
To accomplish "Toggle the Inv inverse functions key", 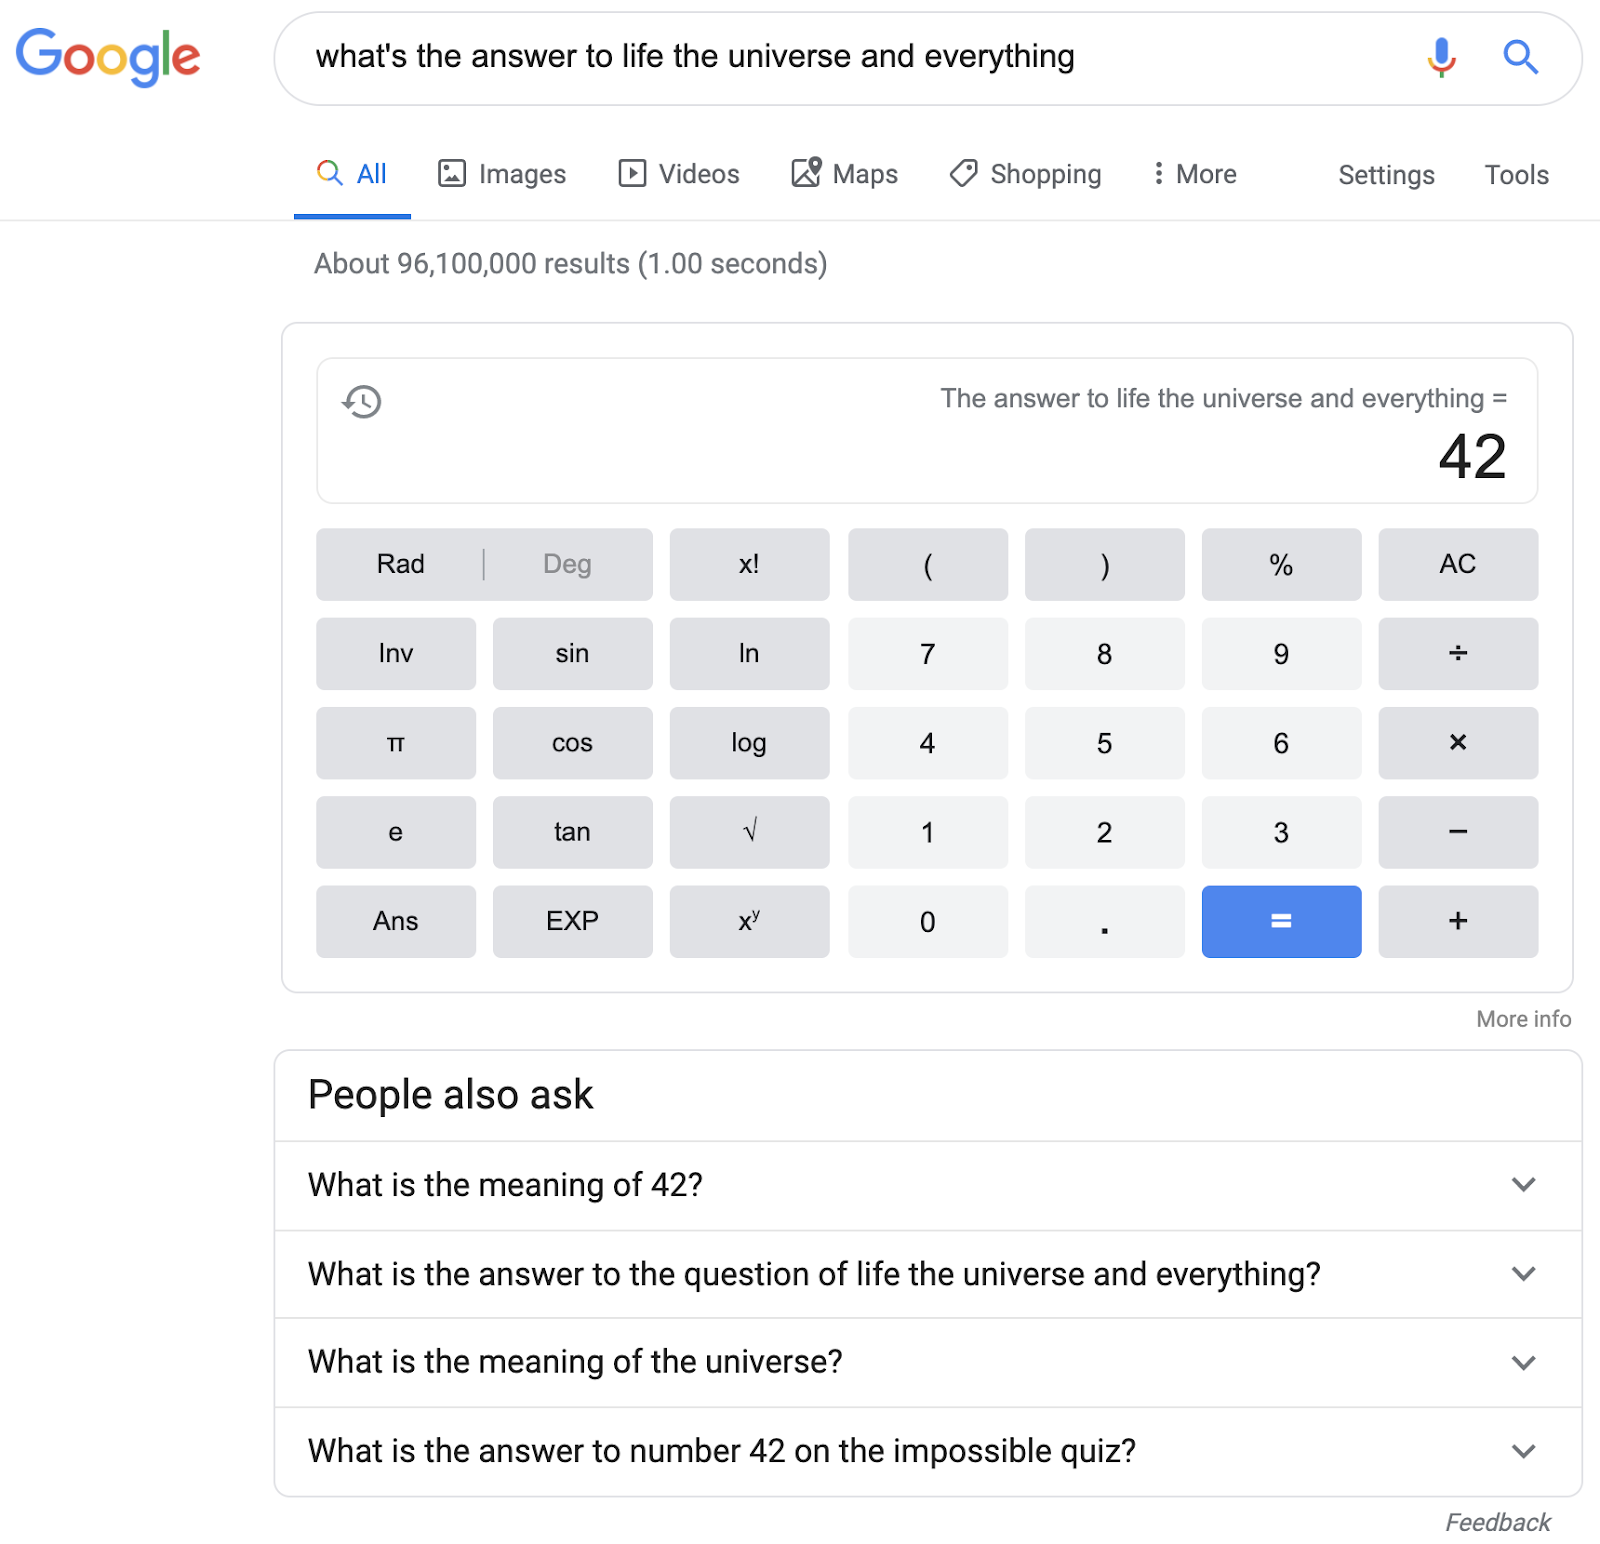I will click(x=396, y=654).
